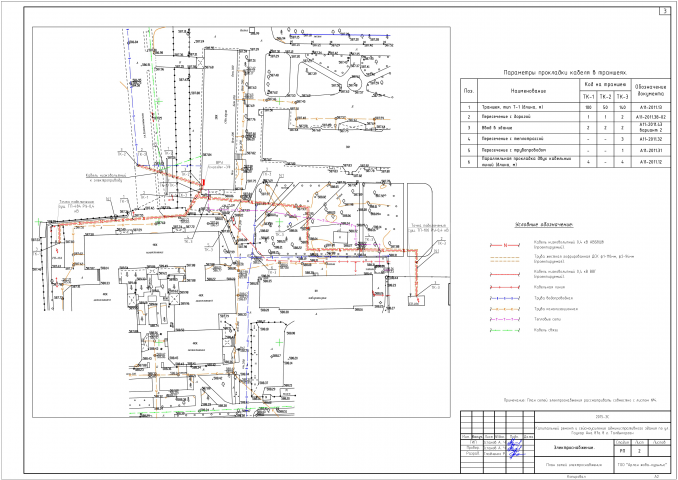This screenshot has width=678, height=480.
Task: Click the legend text about corrugated pipe 'Труба жесткая гофрированная'
Action: coord(584,259)
